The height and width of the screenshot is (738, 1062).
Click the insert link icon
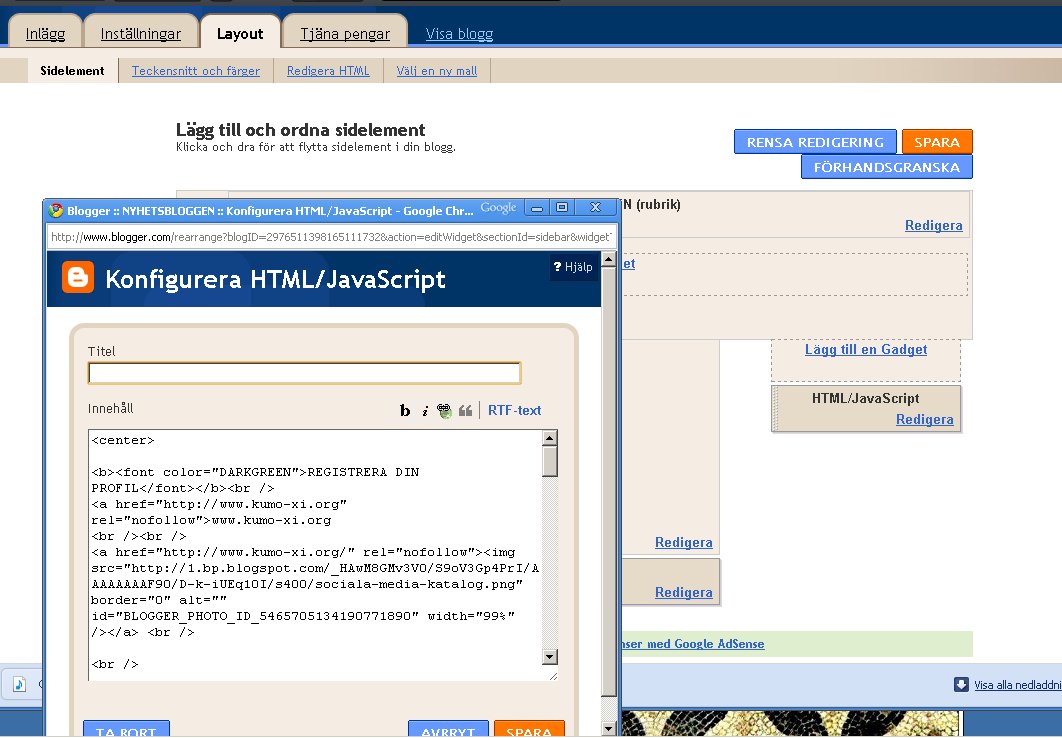tap(444, 410)
